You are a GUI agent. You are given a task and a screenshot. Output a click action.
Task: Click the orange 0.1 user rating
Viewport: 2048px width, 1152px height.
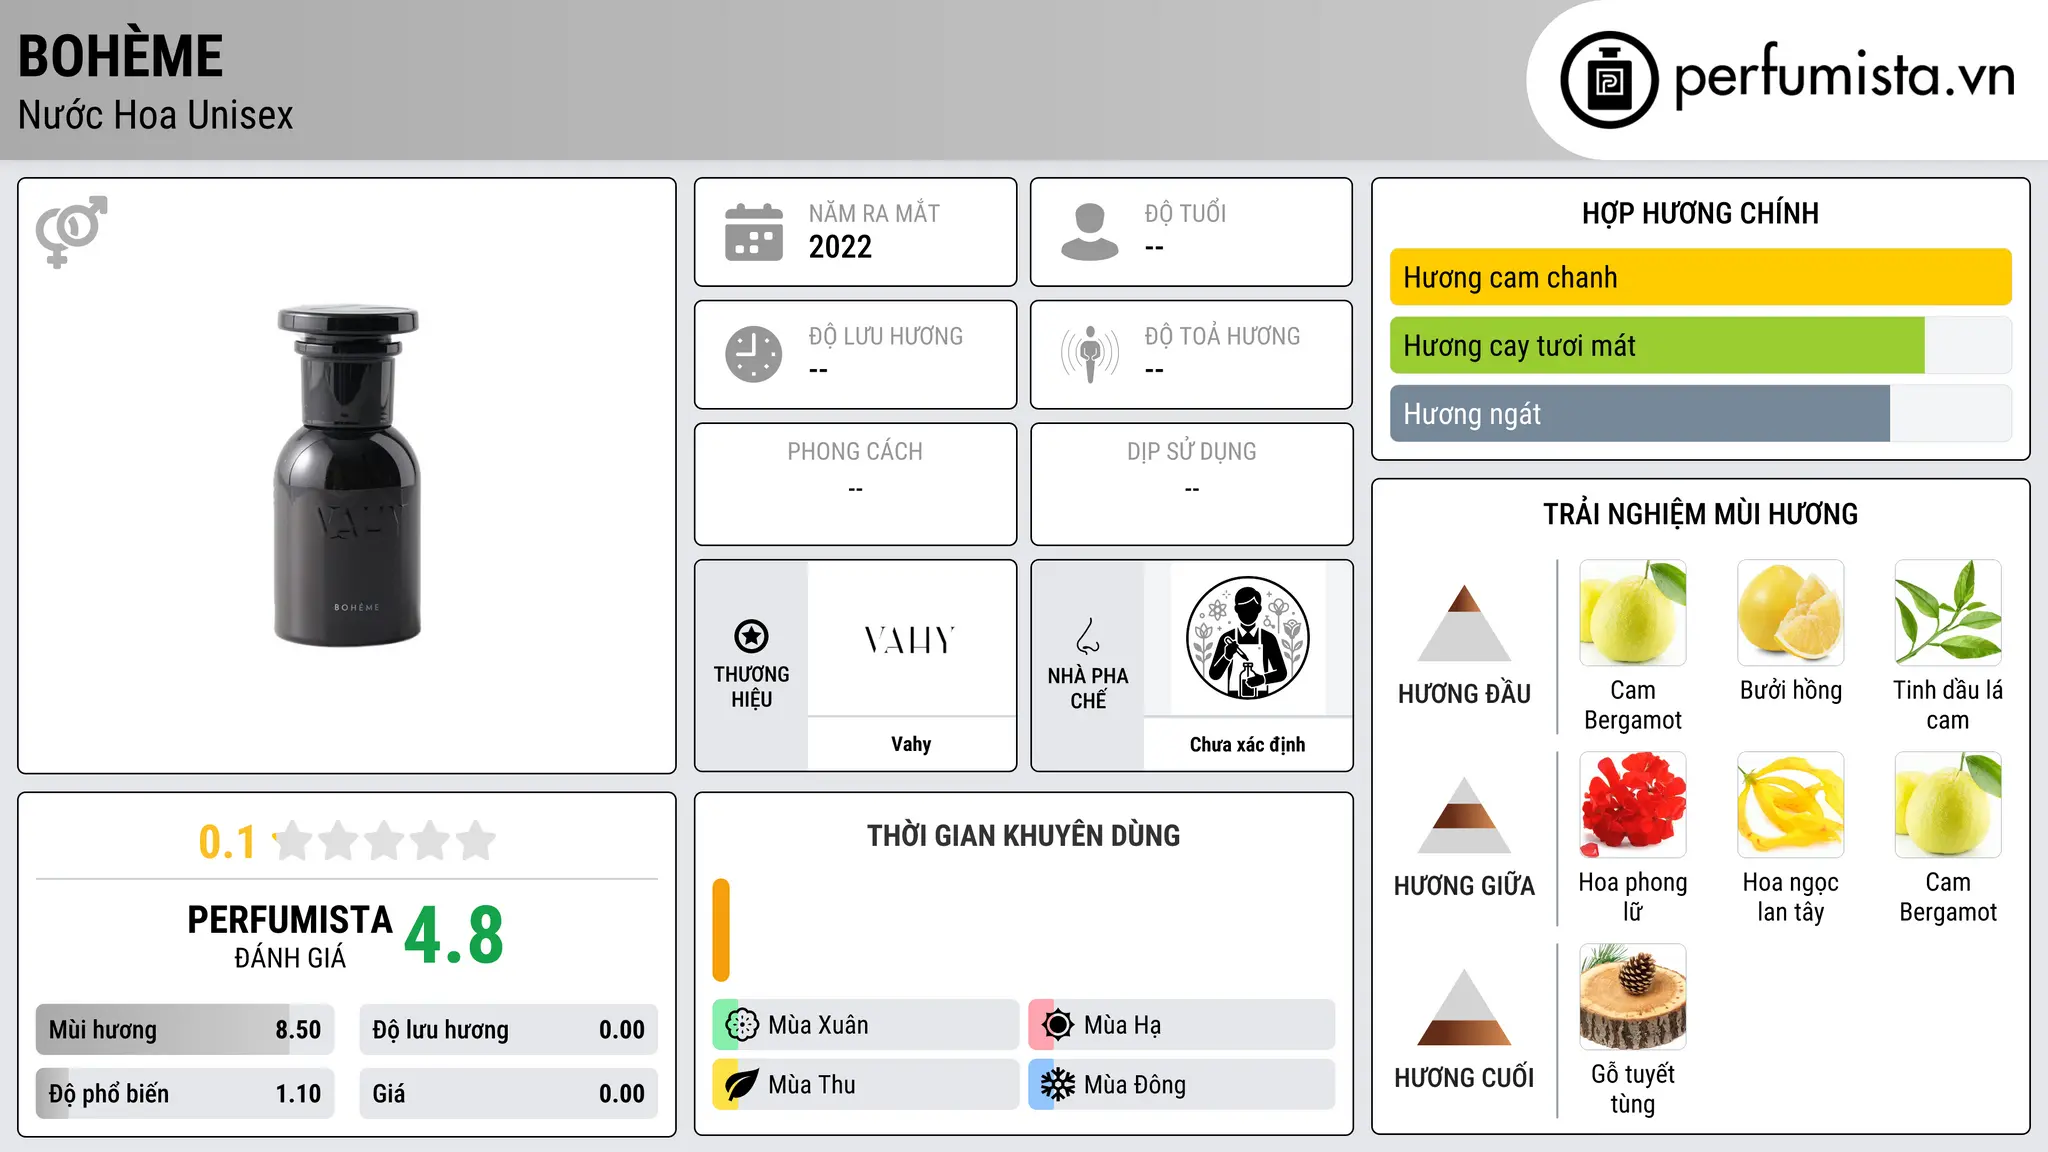click(227, 842)
